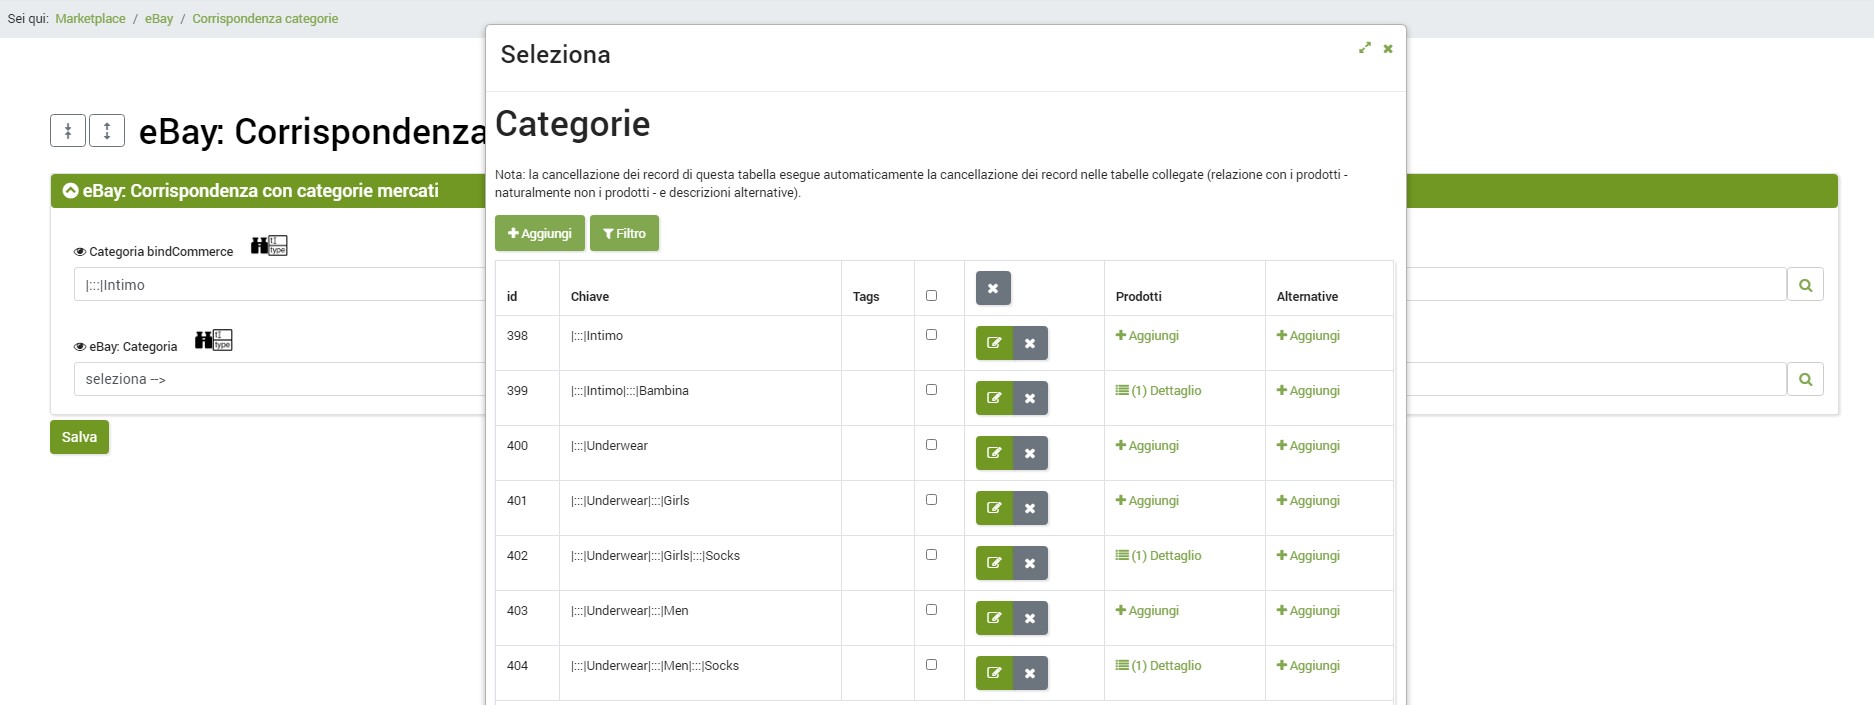The width and height of the screenshot is (1874, 705).
Task: Check the checkbox for row 403
Action: pyautogui.click(x=931, y=610)
